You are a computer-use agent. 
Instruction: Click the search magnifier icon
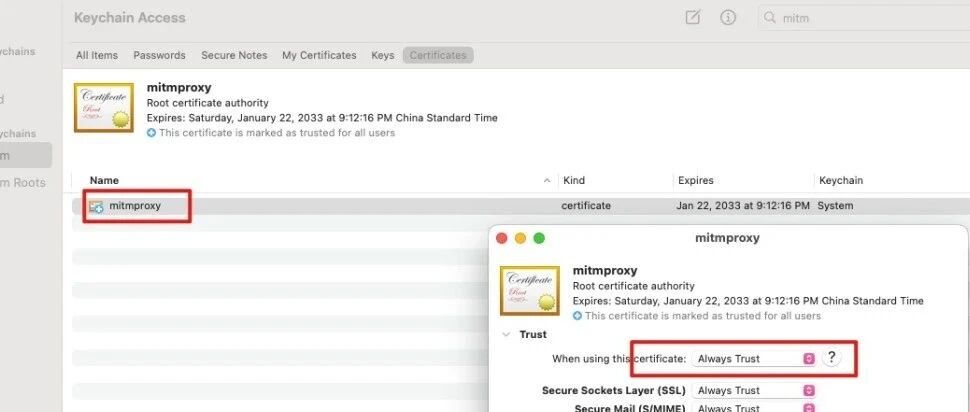(770, 18)
